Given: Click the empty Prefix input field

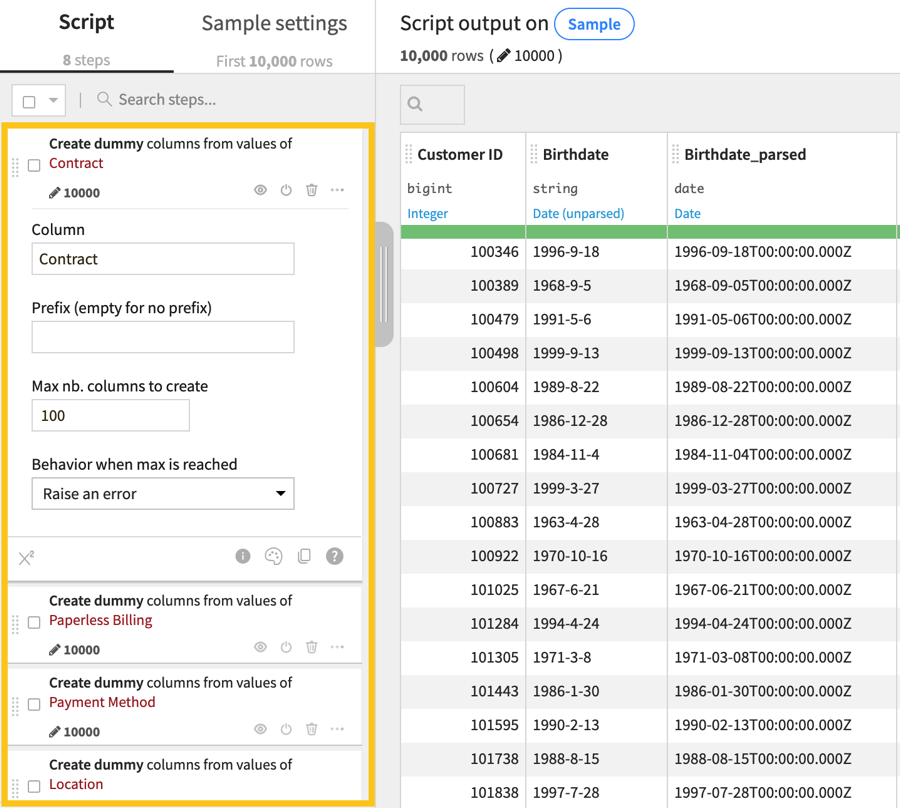Looking at the screenshot, I should click(x=163, y=337).
